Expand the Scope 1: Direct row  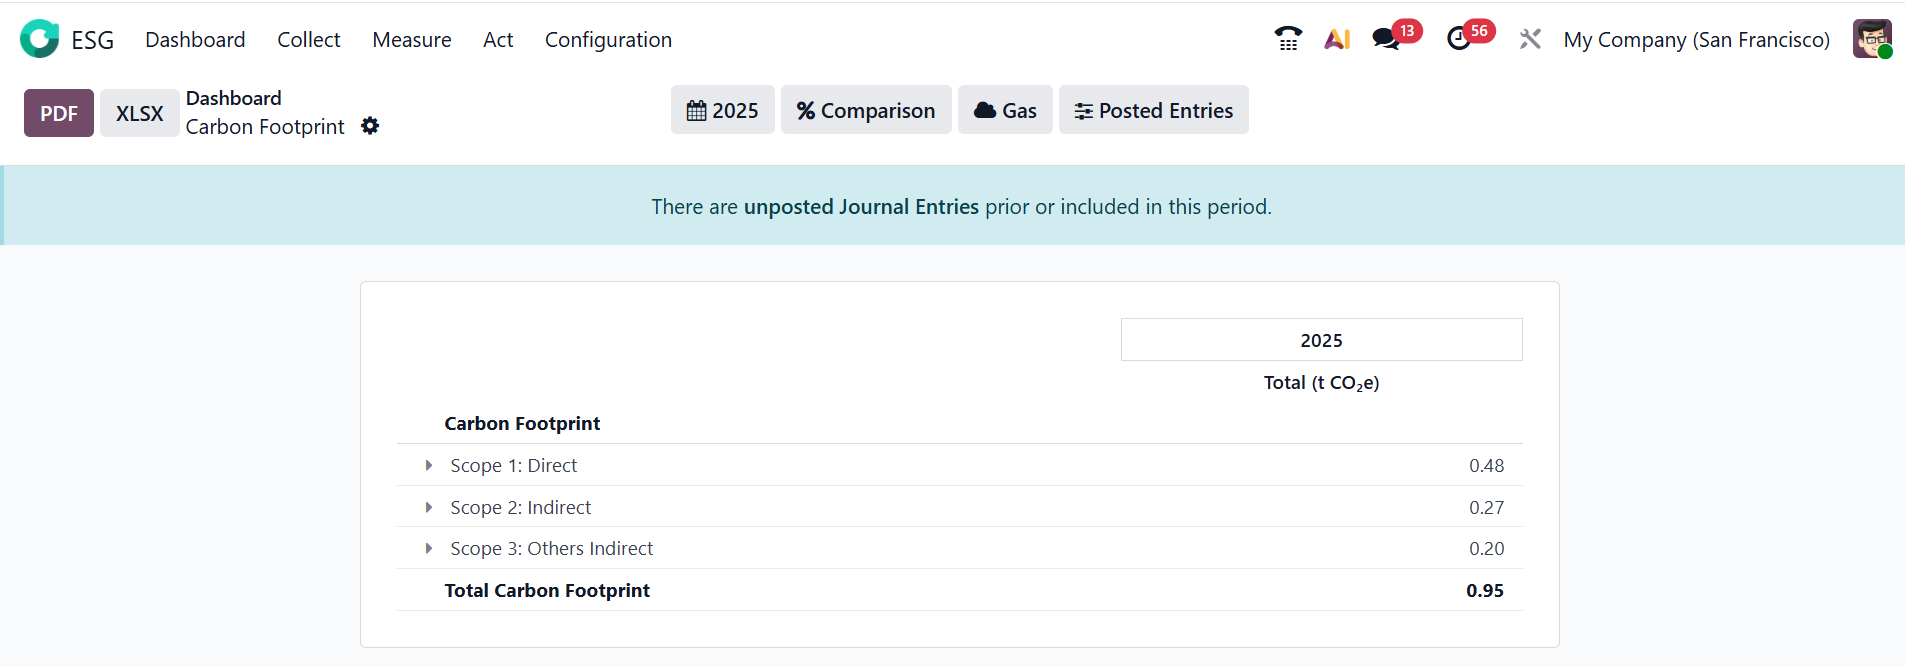tap(429, 465)
